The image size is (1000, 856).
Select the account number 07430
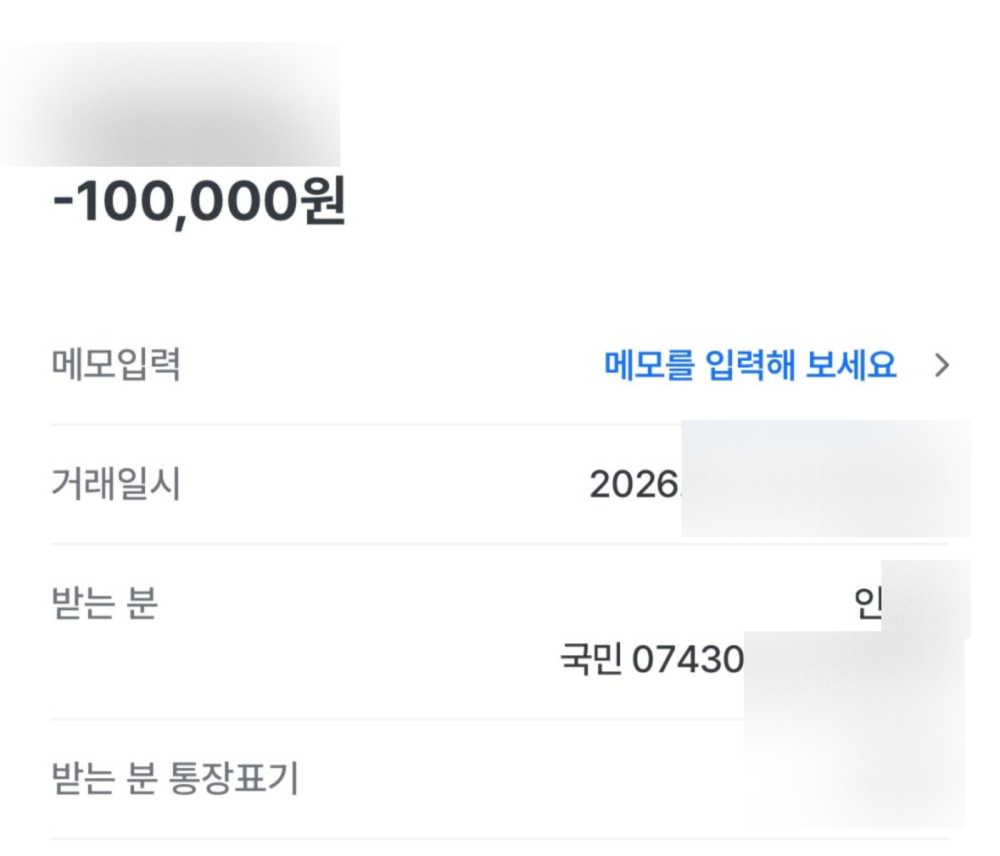point(689,660)
